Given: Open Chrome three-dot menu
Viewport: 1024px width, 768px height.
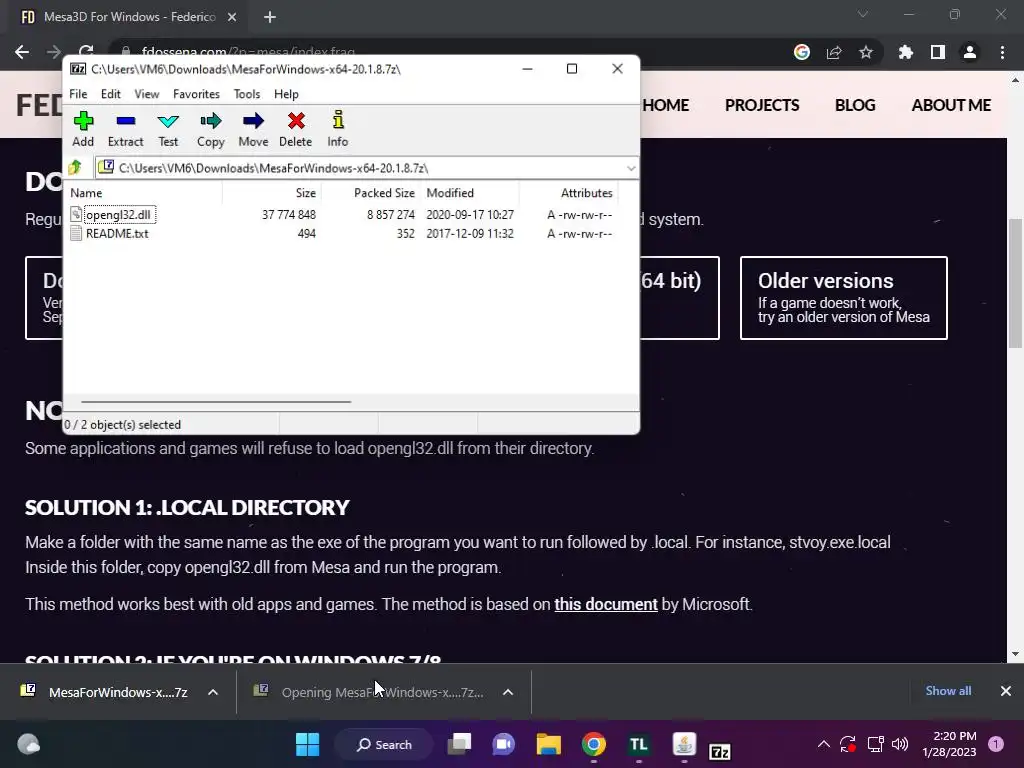Looking at the screenshot, I should (x=1002, y=52).
